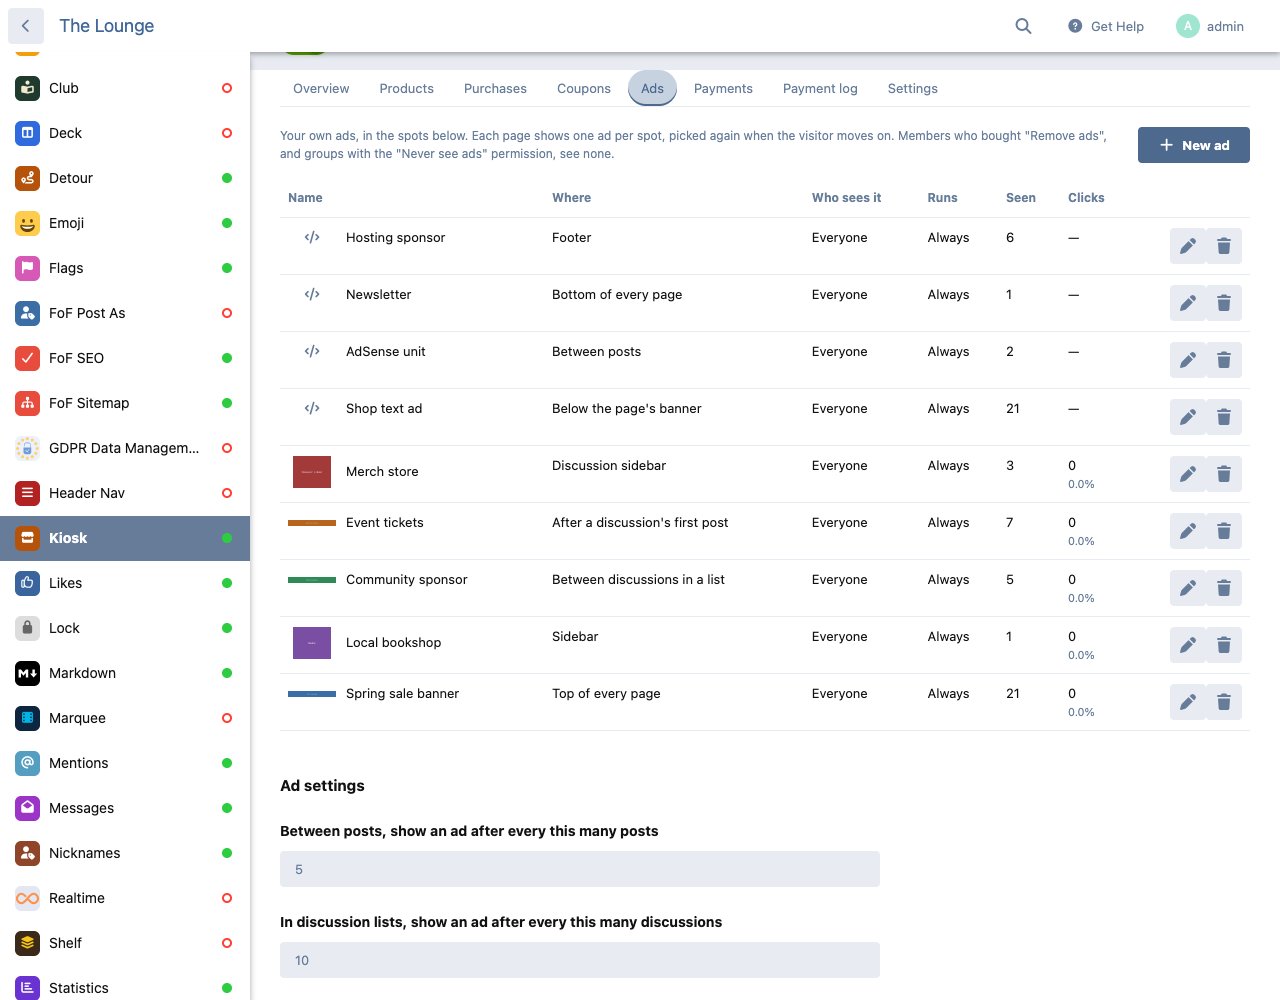
Task: Click the Likes extension status dot
Action: tap(227, 583)
